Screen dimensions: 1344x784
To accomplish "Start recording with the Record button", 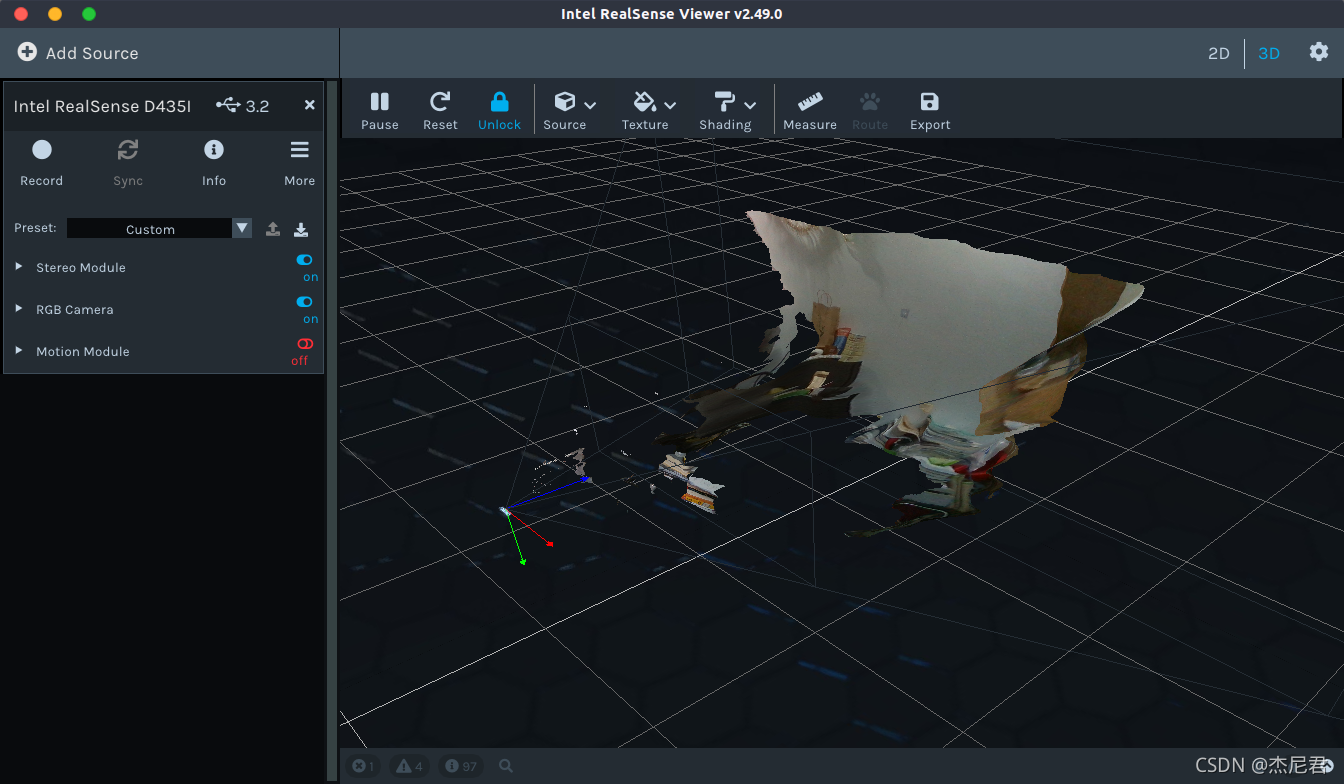I will click(x=42, y=162).
